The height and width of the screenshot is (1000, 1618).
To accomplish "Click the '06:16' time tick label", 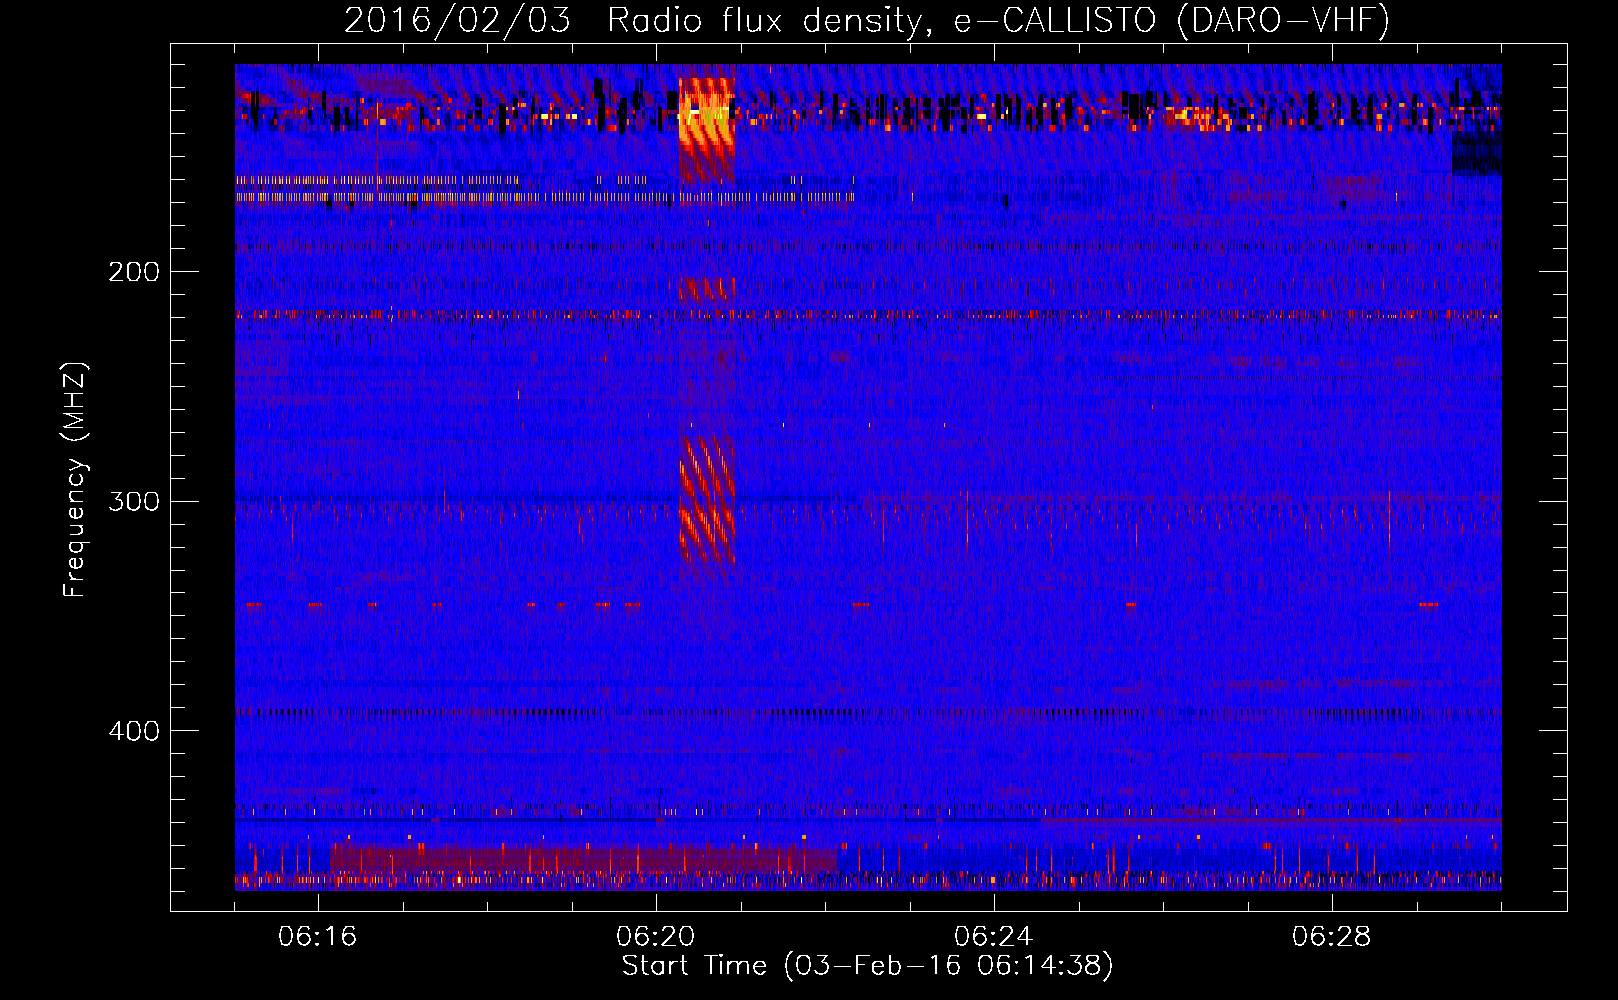I will click(318, 937).
